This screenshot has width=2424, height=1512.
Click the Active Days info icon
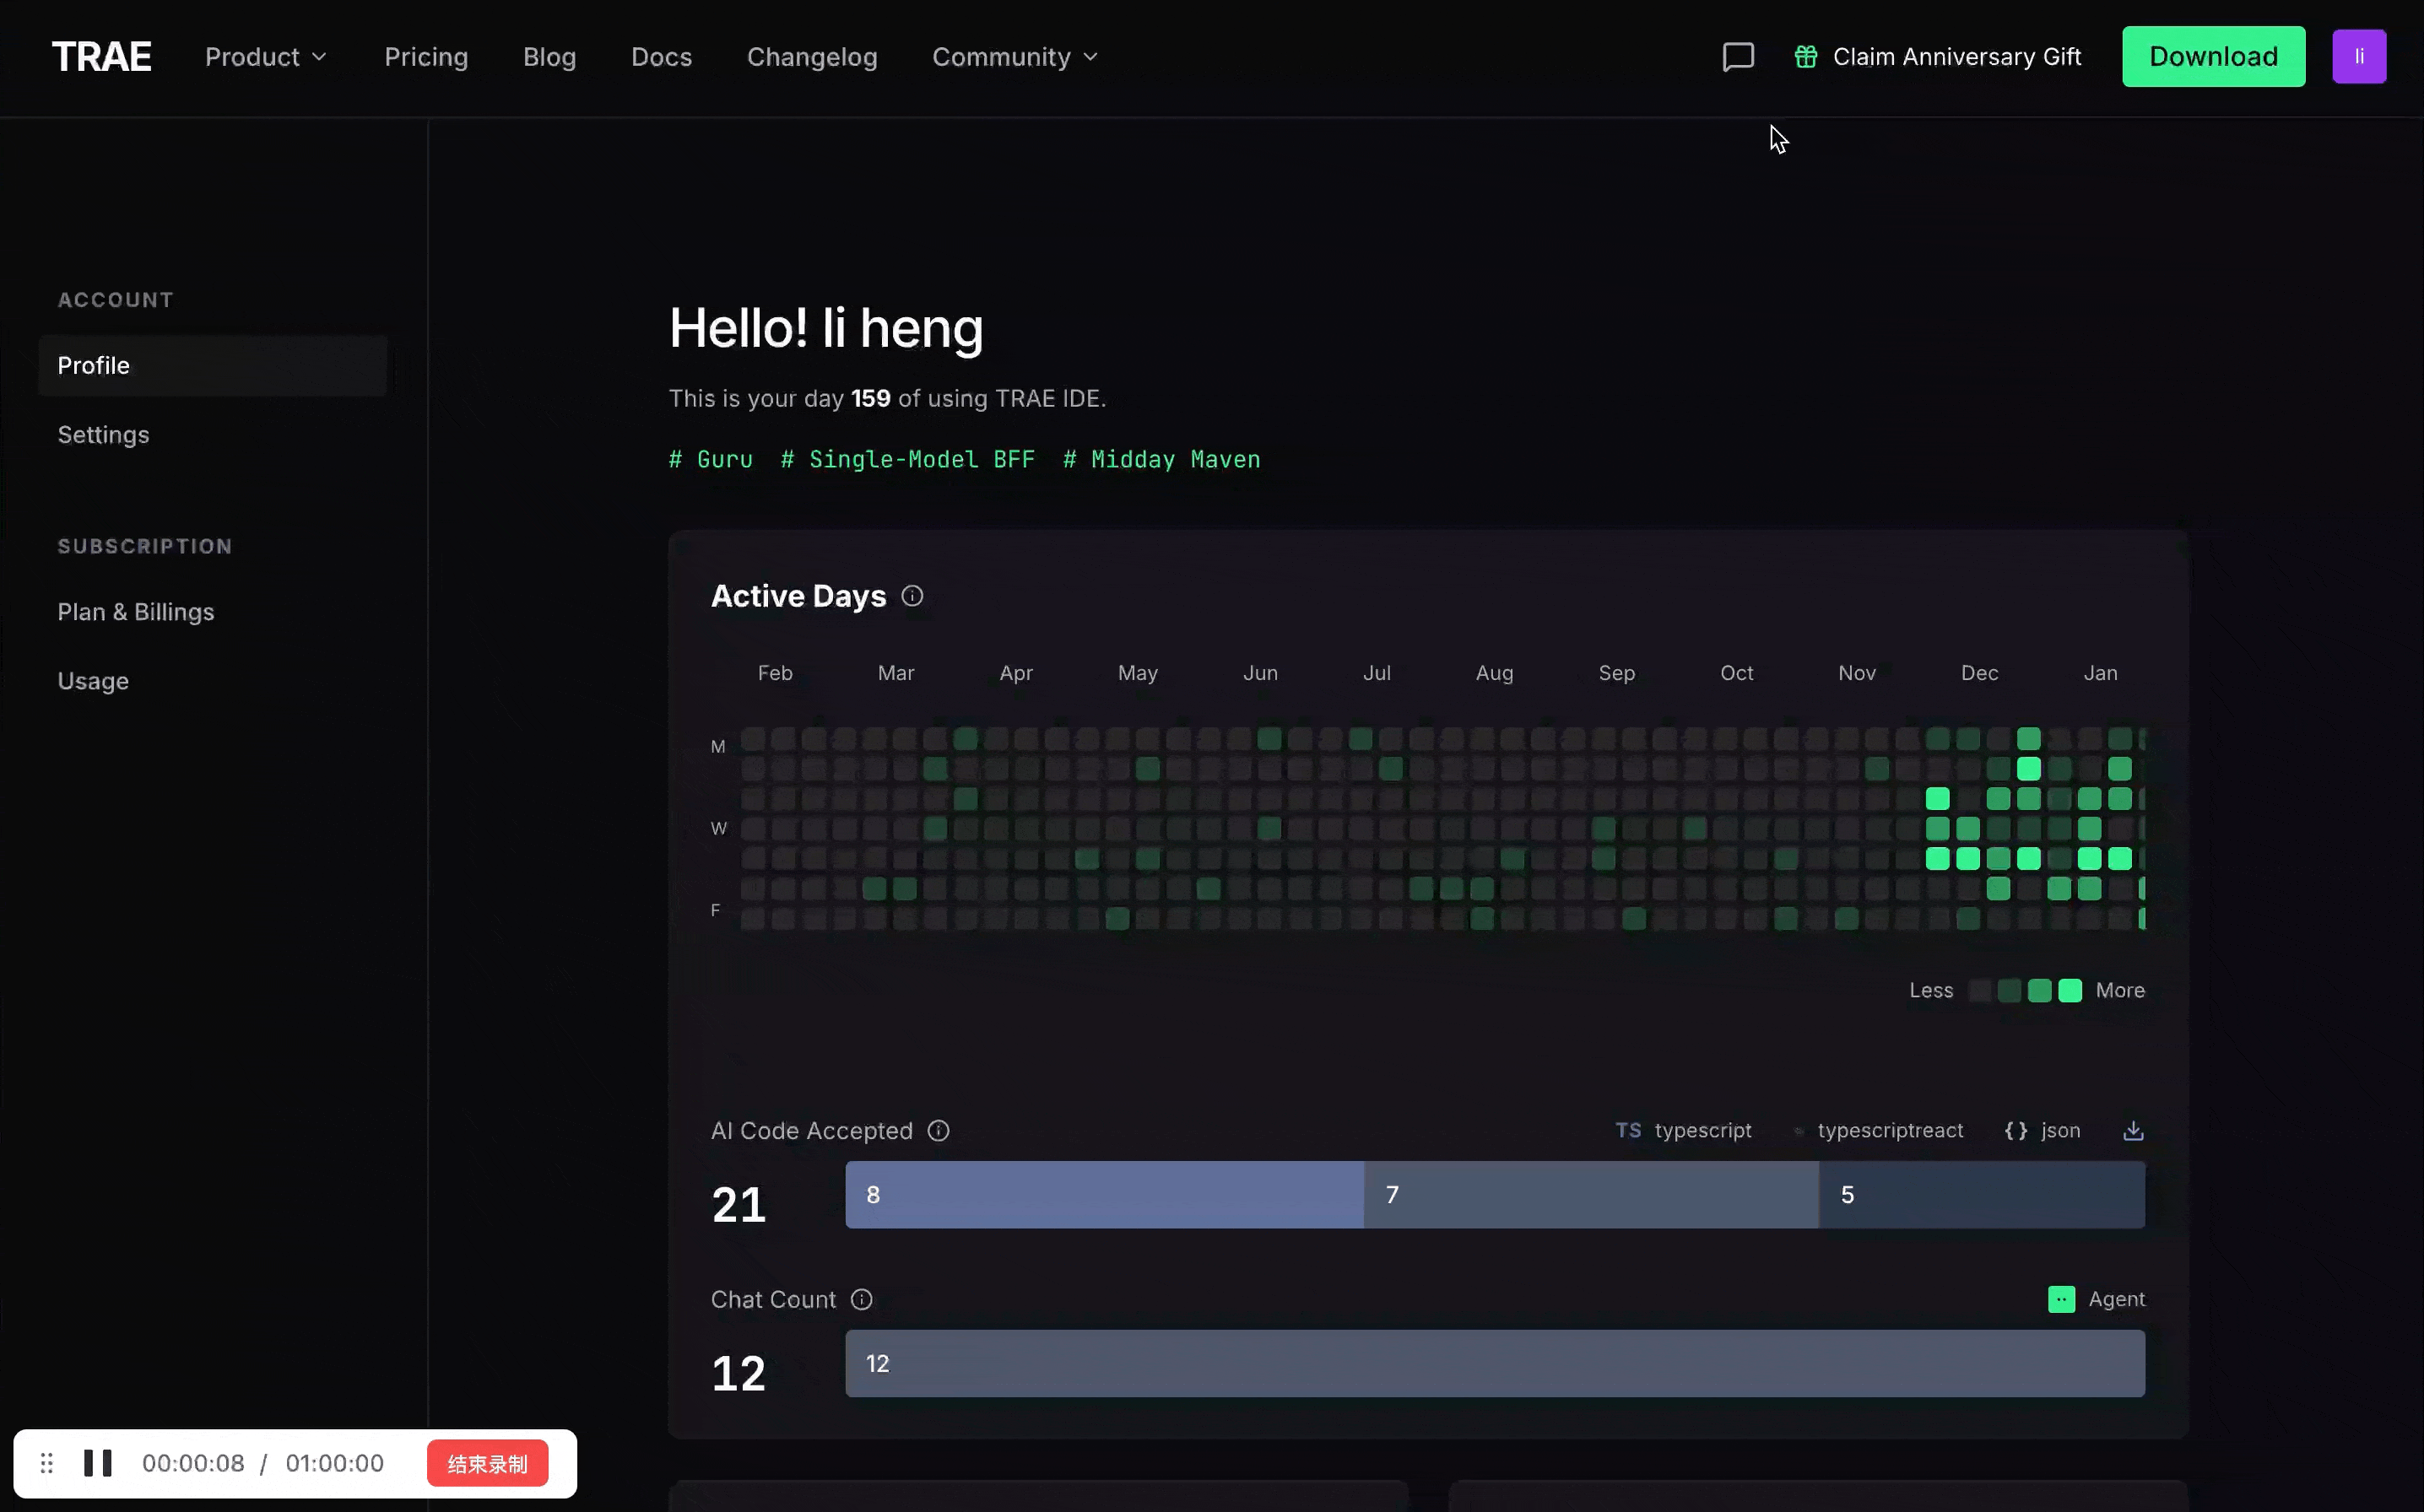912,596
